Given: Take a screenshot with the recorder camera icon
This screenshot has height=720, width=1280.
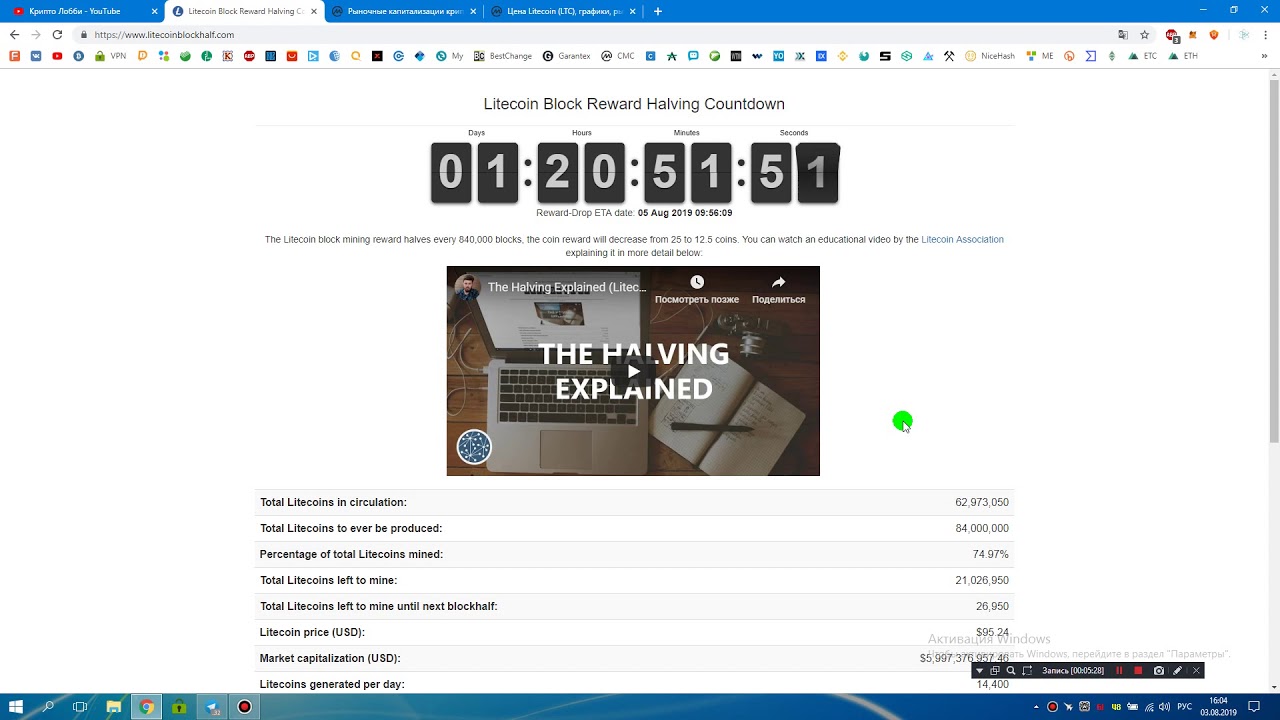Looking at the screenshot, I should click(x=1159, y=670).
